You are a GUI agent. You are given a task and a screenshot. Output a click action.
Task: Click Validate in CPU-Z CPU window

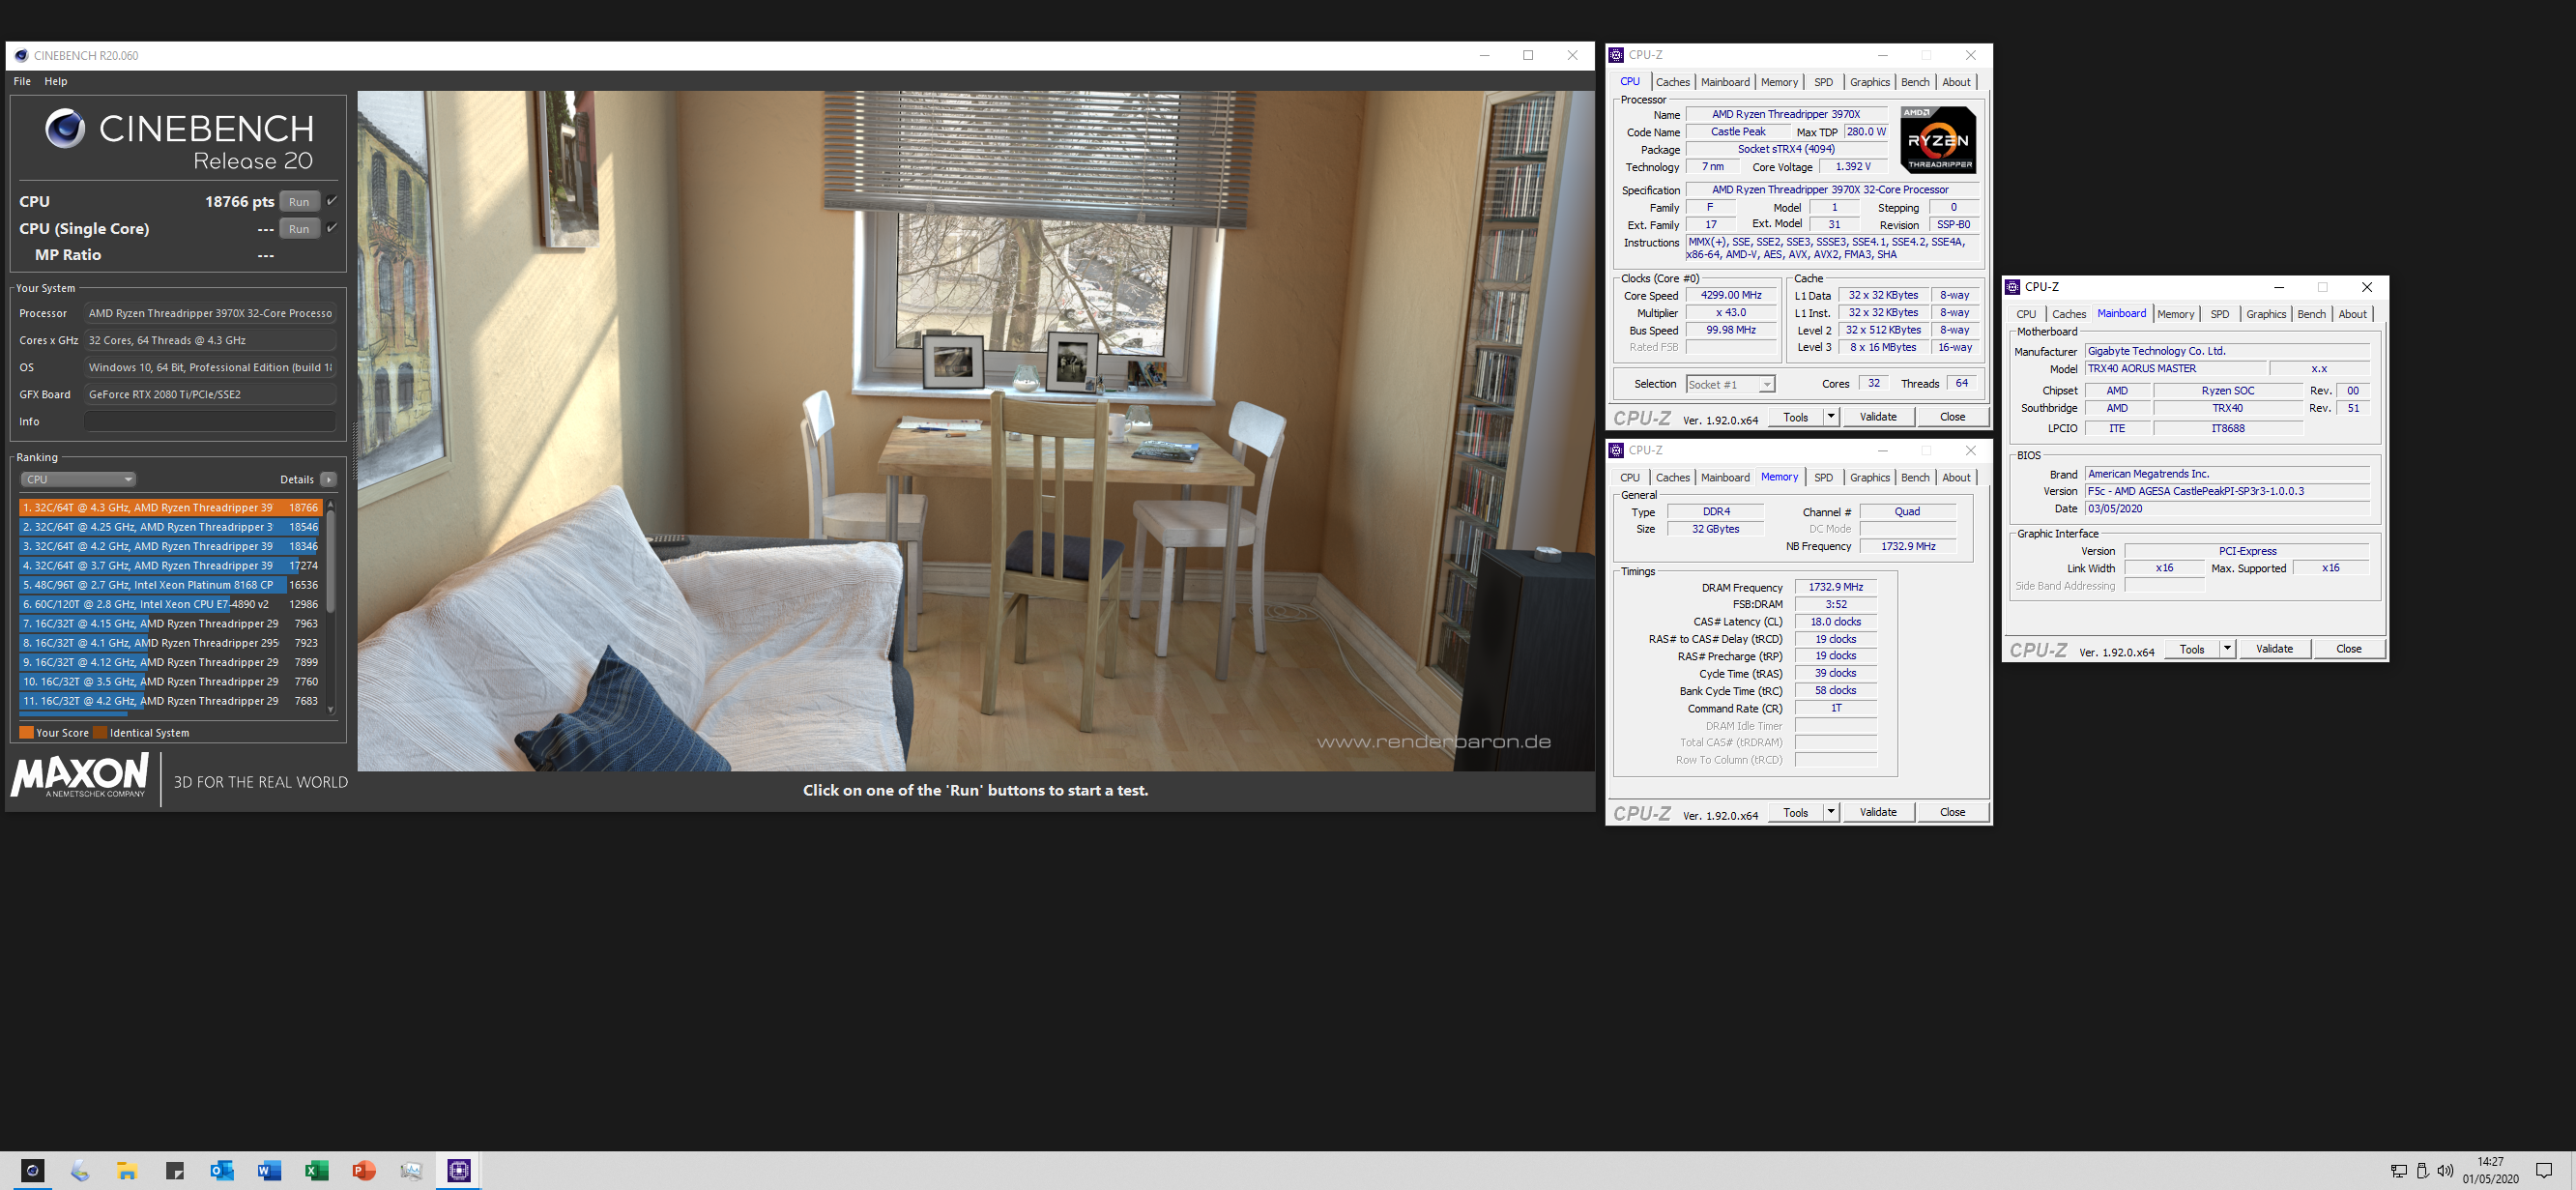[1877, 417]
